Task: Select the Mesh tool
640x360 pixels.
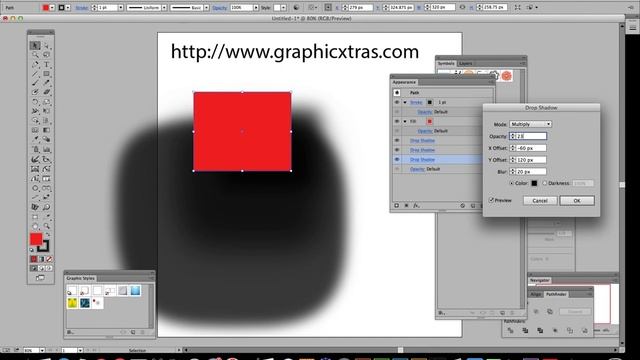Action: (35, 130)
